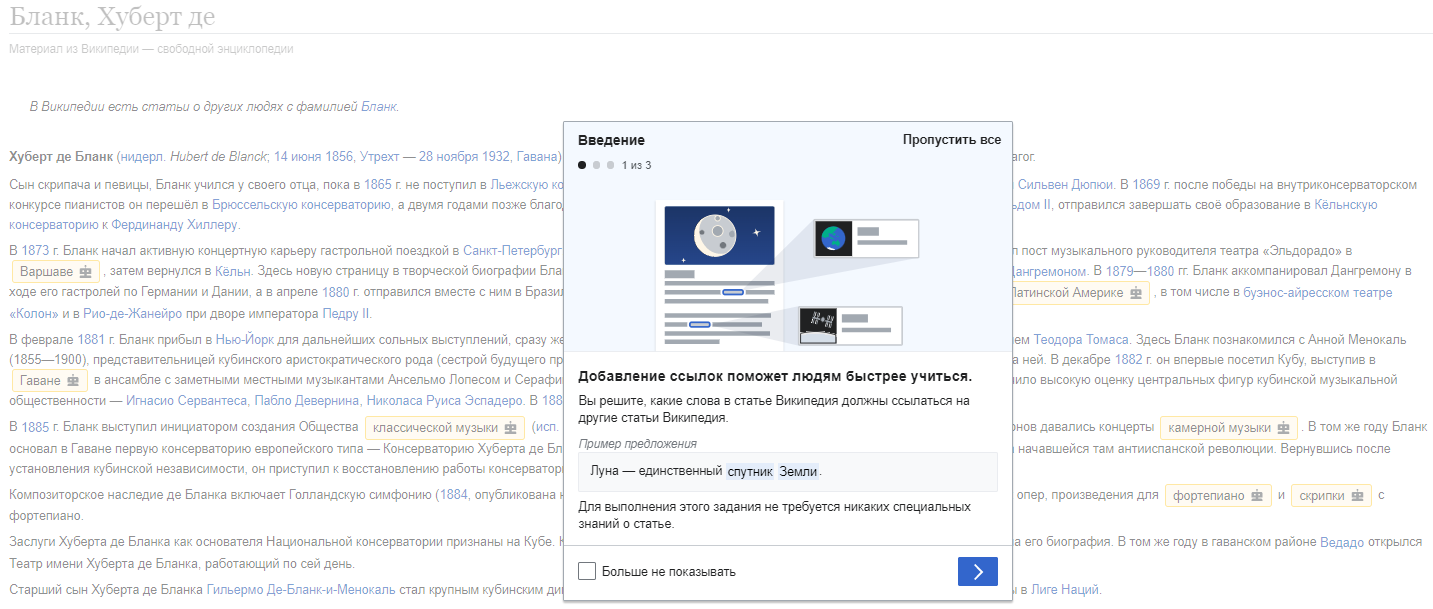This screenshot has width=1433, height=609.
Task: Open the "нидерл." language link
Action: [x=143, y=156]
